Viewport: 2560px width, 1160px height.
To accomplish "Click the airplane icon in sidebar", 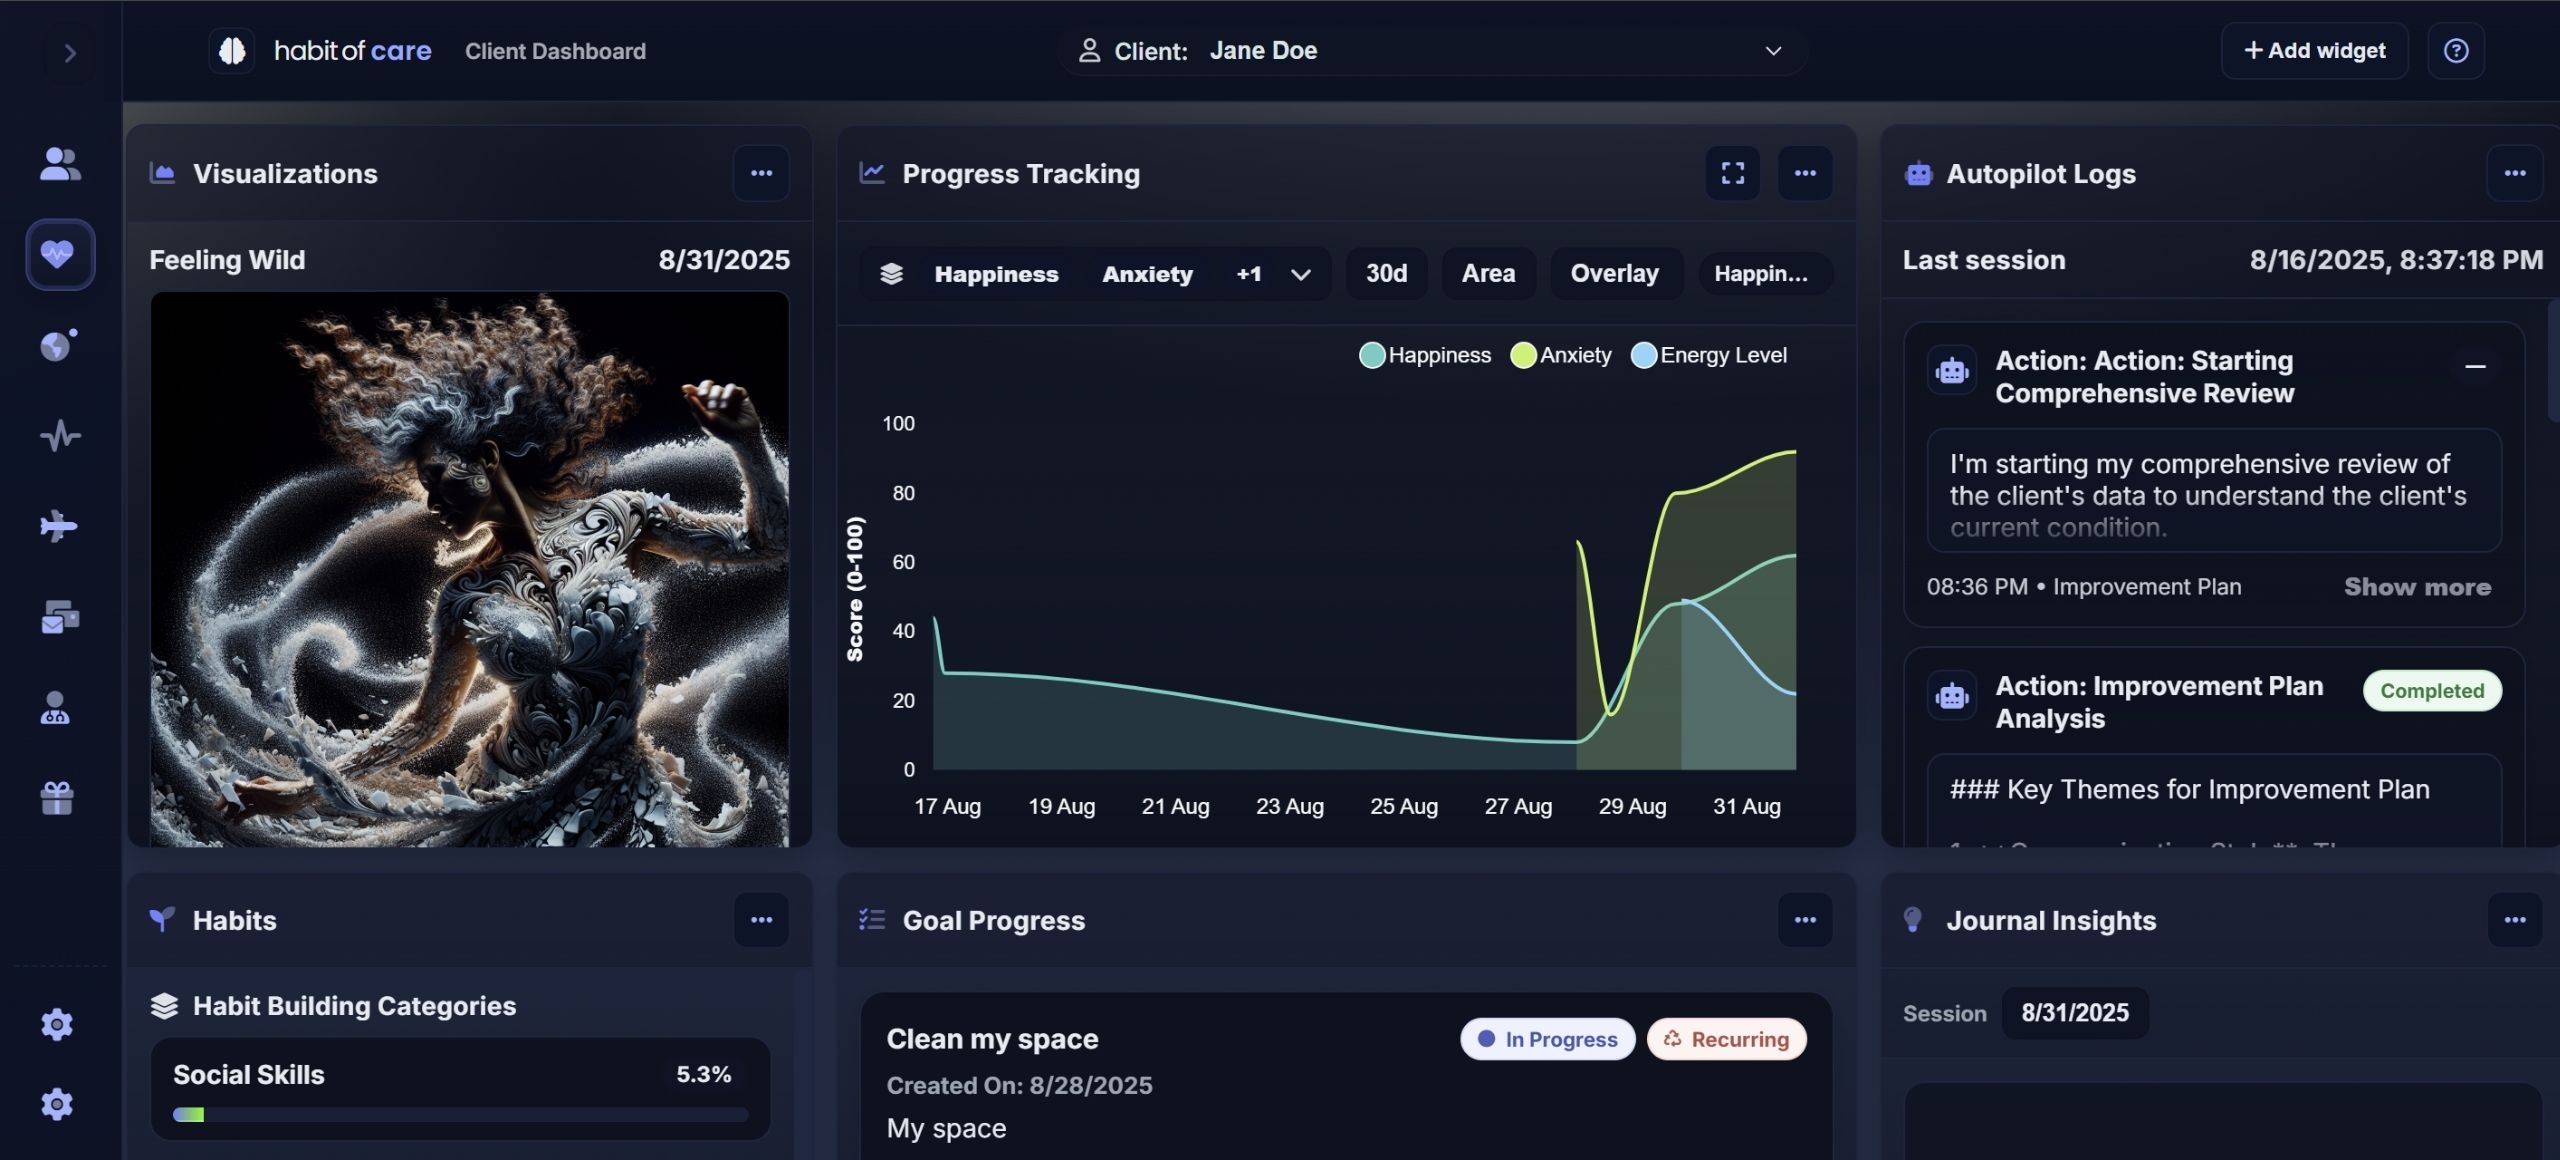I will point(59,526).
